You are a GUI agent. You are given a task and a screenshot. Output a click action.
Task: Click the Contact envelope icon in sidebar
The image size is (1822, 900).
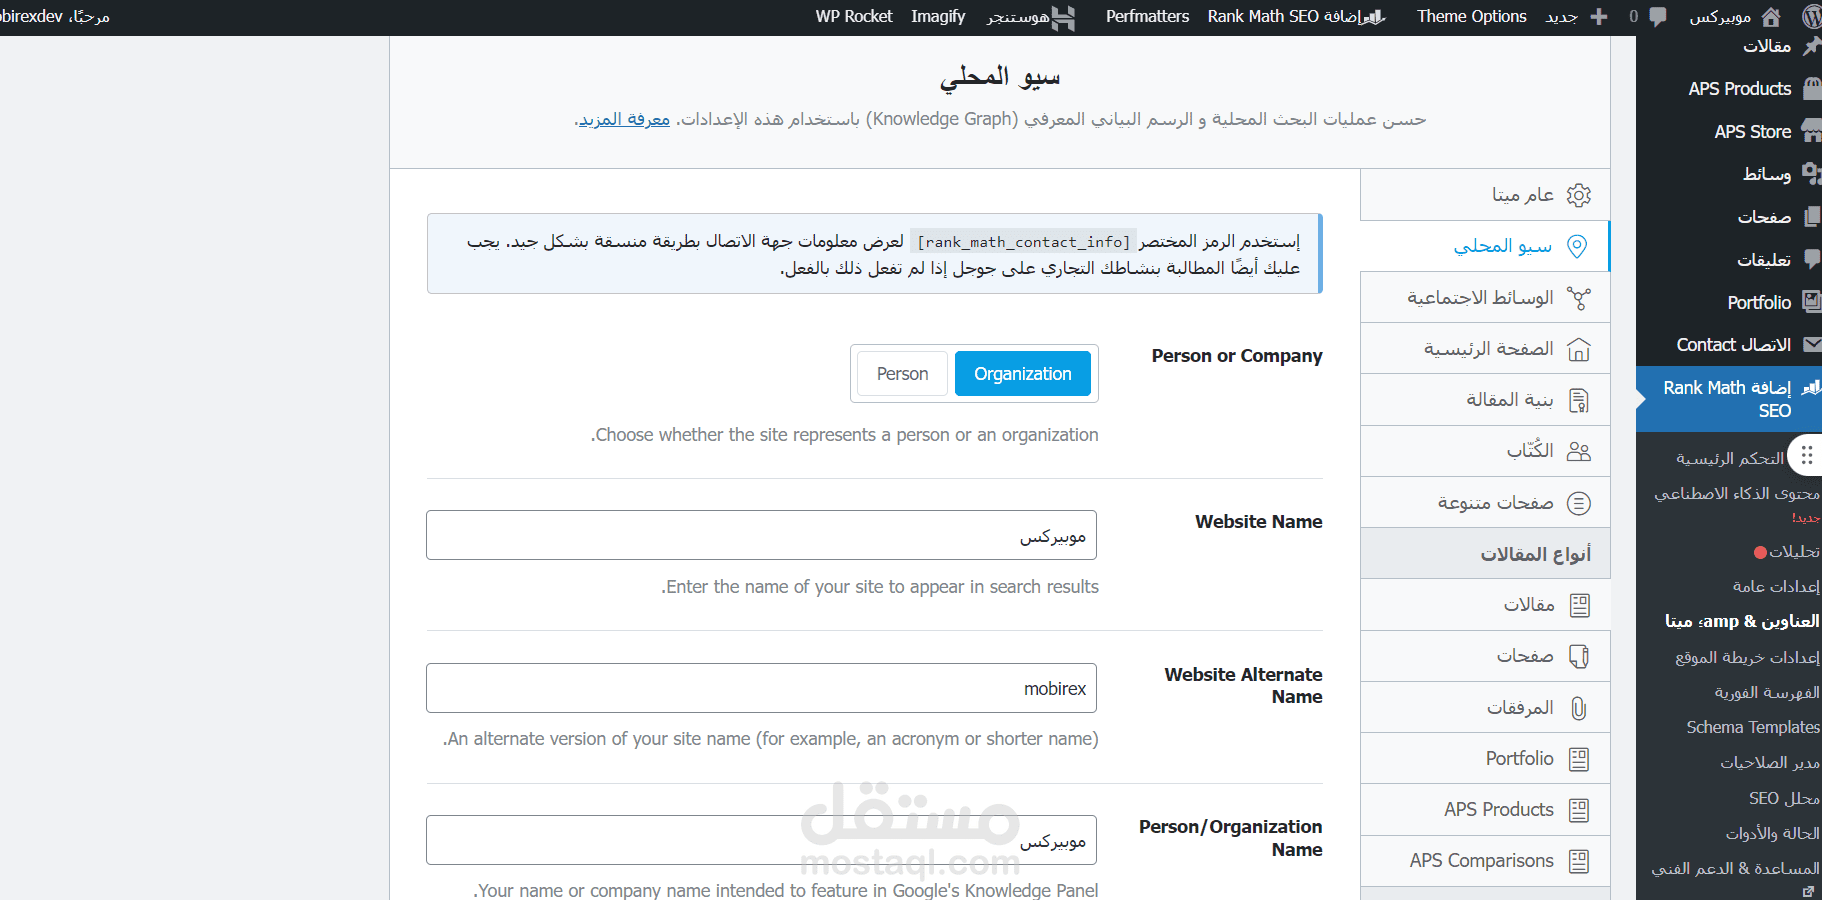pos(1811,345)
